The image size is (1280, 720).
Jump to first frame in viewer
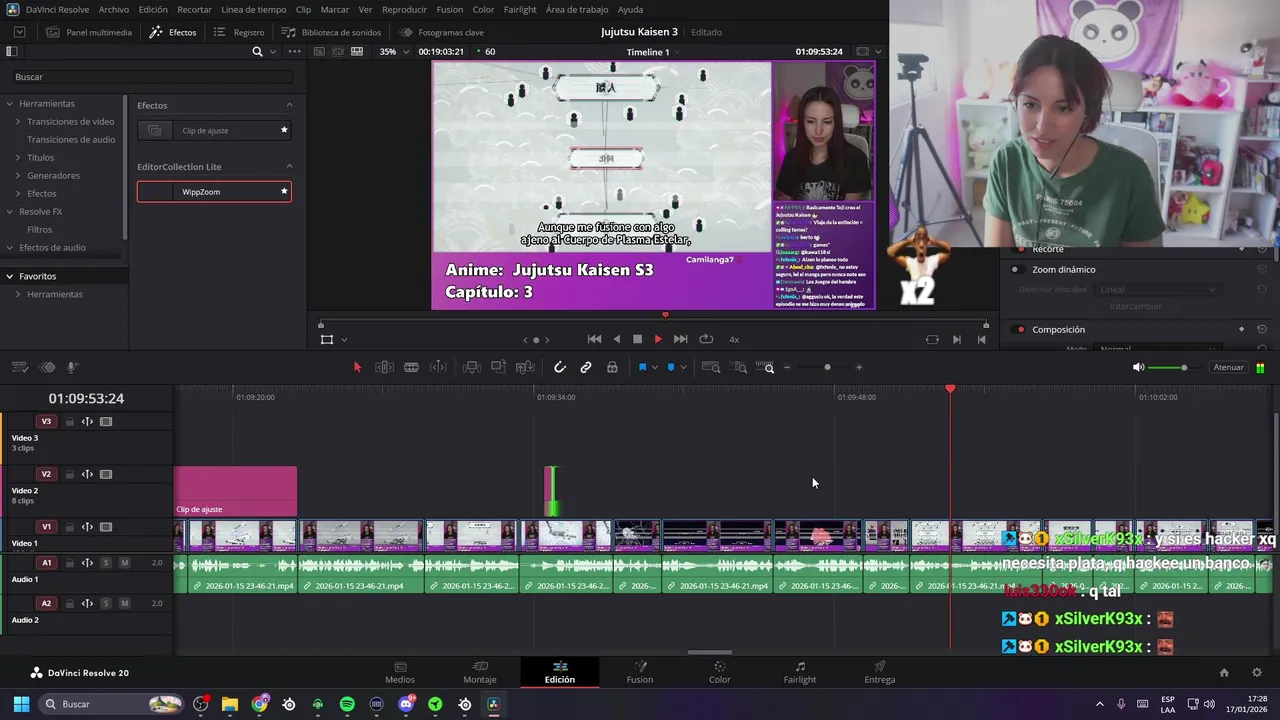coord(594,339)
